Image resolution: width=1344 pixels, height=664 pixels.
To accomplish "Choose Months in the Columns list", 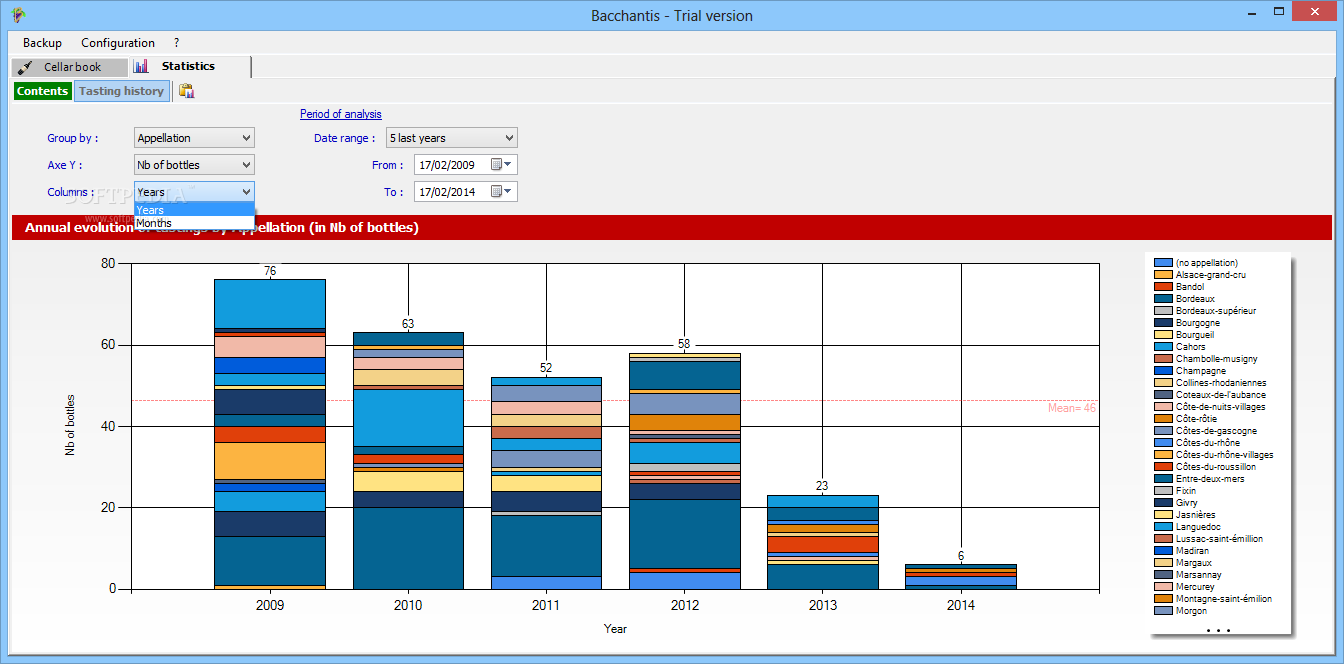I will point(194,223).
